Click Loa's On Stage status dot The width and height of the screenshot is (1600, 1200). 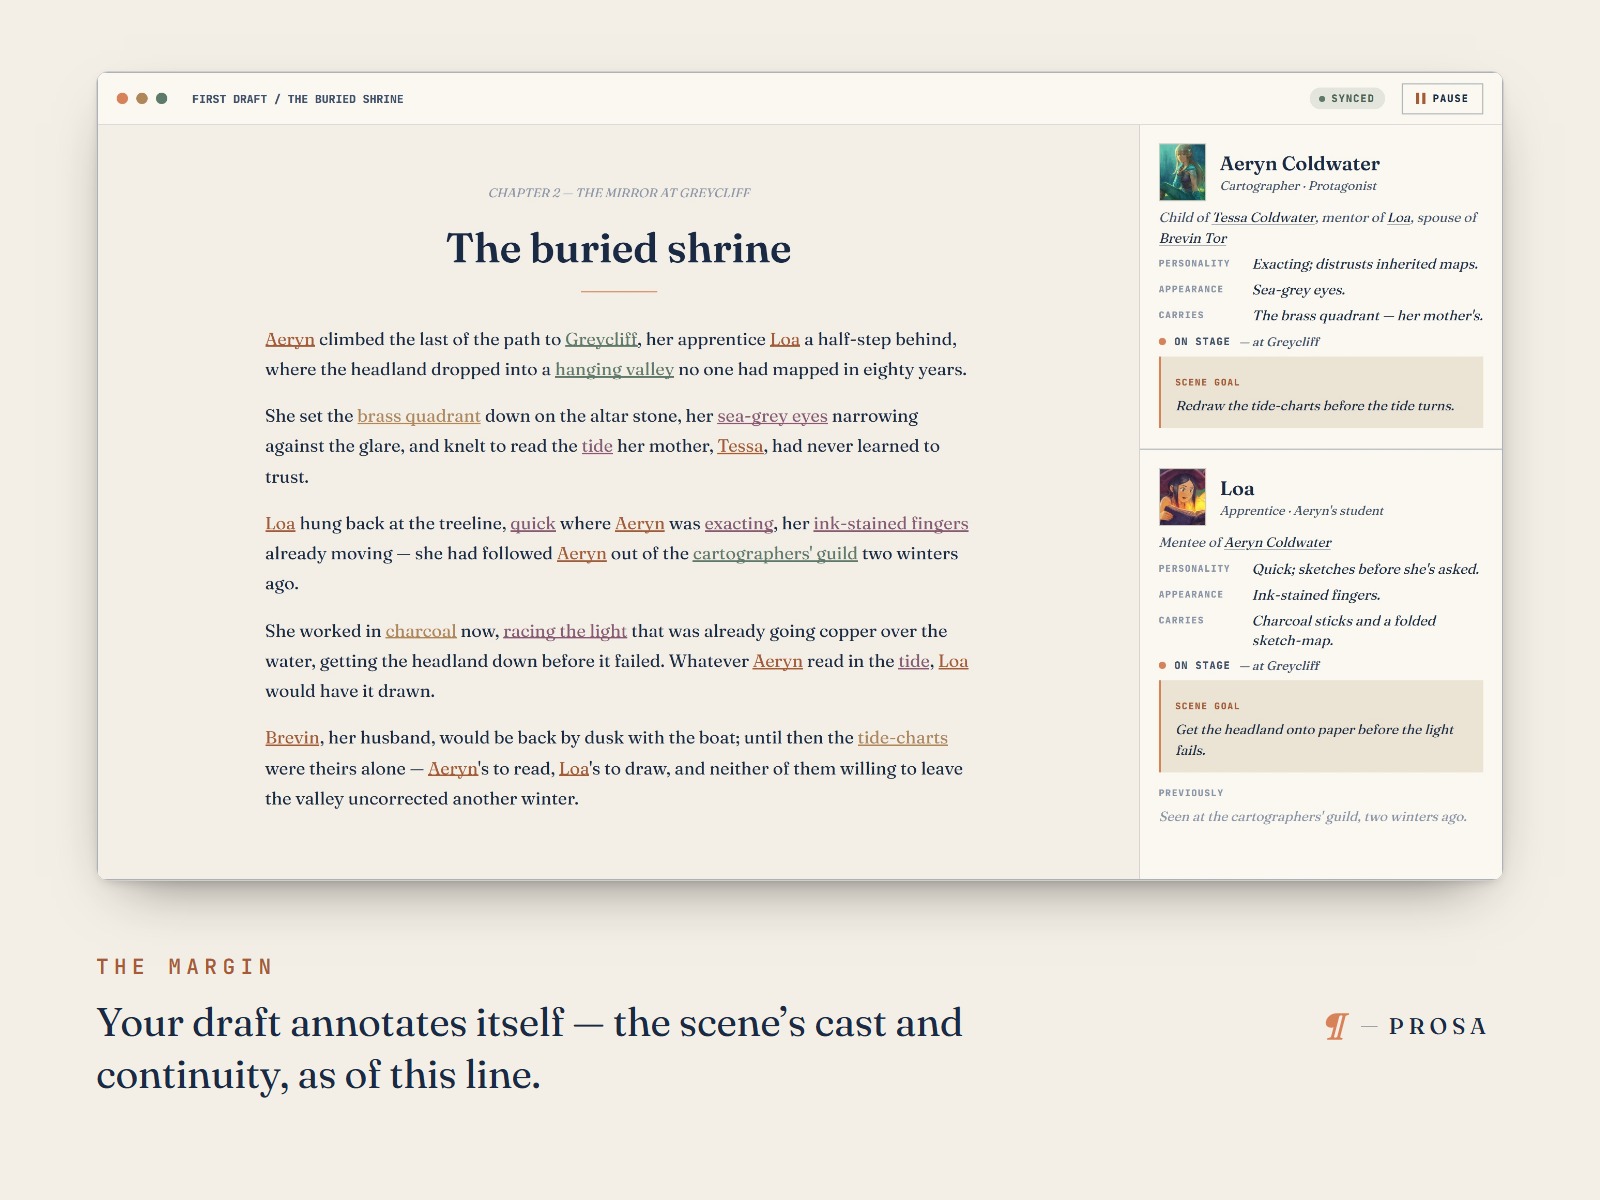(x=1162, y=665)
